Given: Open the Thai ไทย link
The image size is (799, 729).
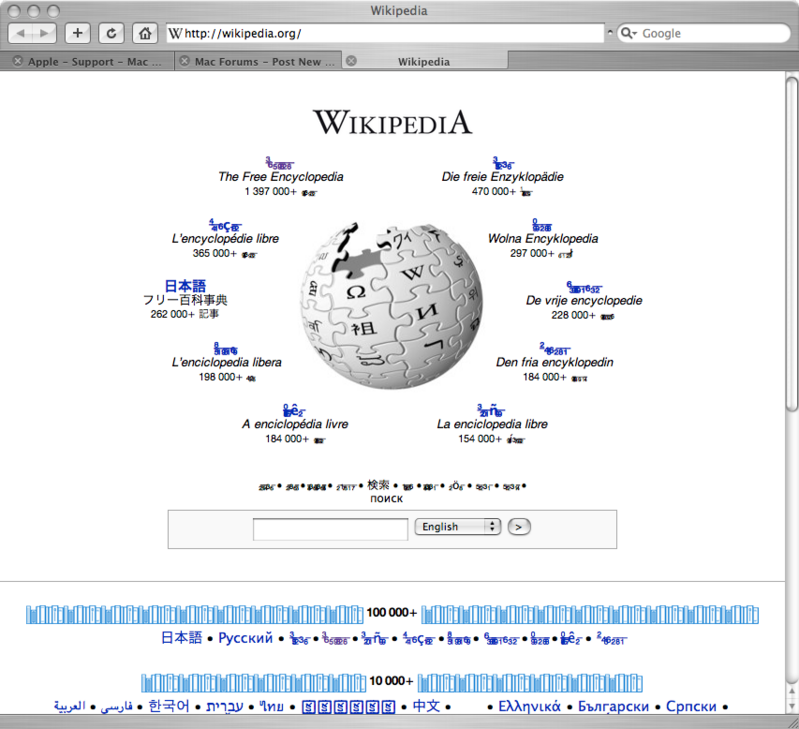Looking at the screenshot, I should (272, 706).
